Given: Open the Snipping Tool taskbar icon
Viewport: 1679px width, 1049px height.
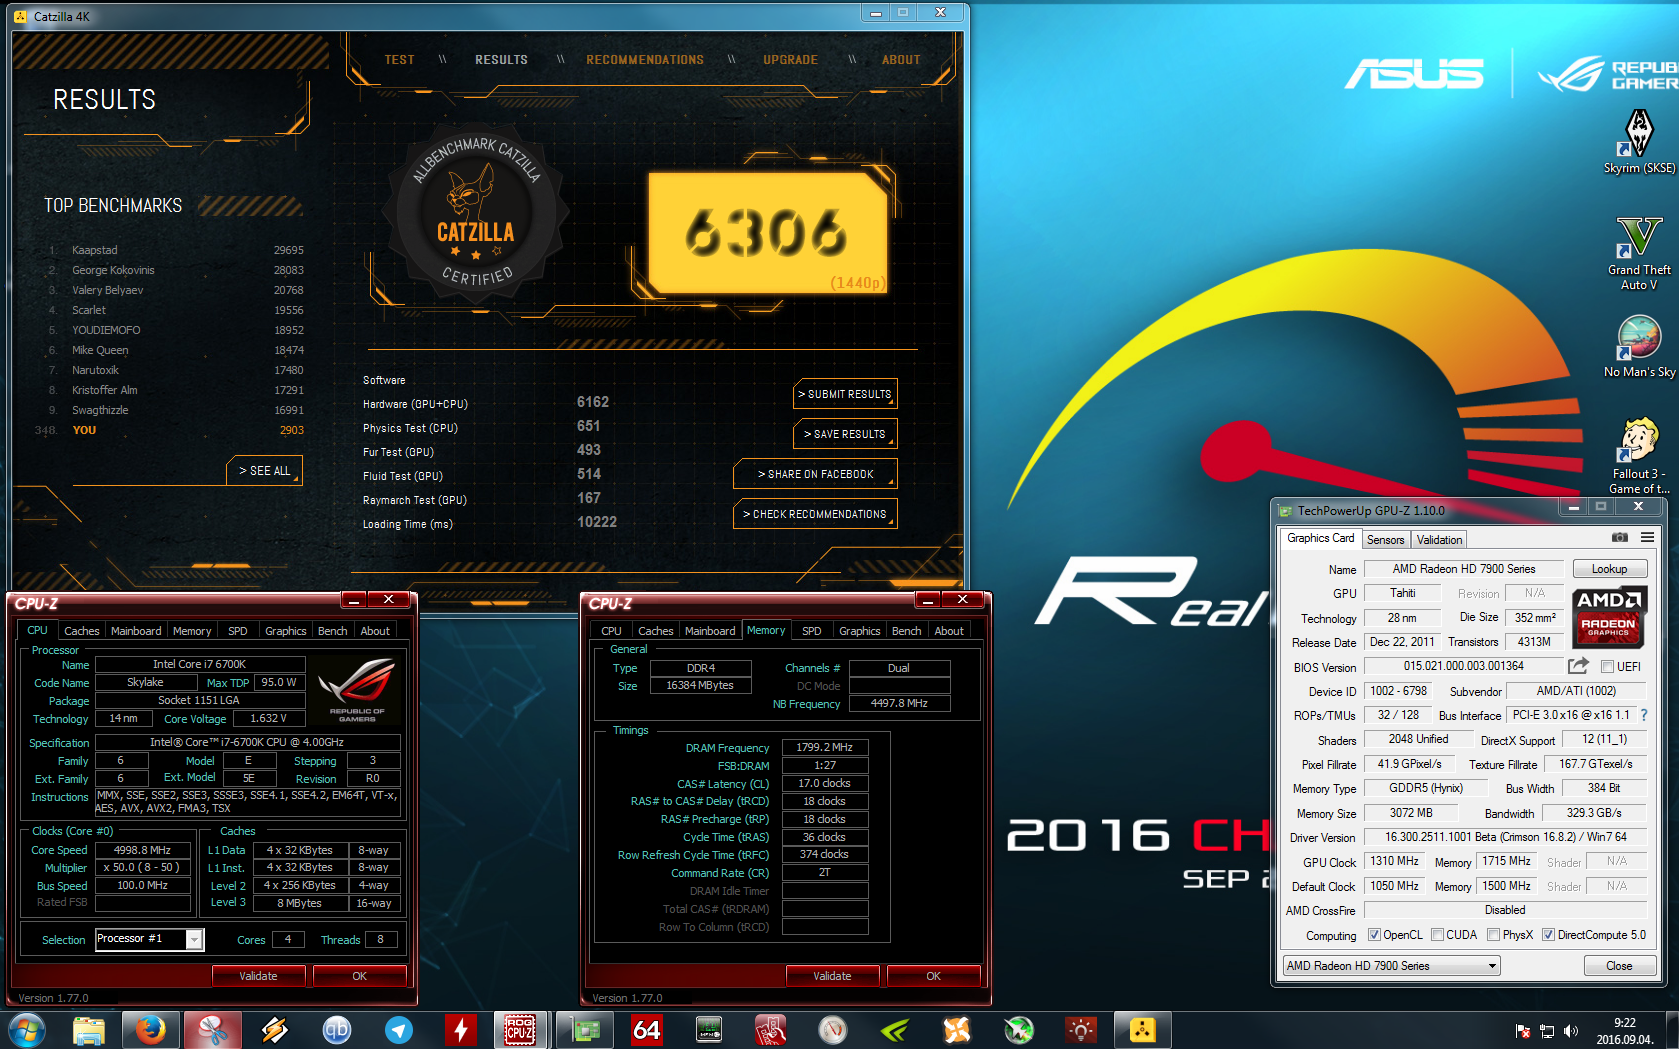Looking at the screenshot, I should point(213,1030).
